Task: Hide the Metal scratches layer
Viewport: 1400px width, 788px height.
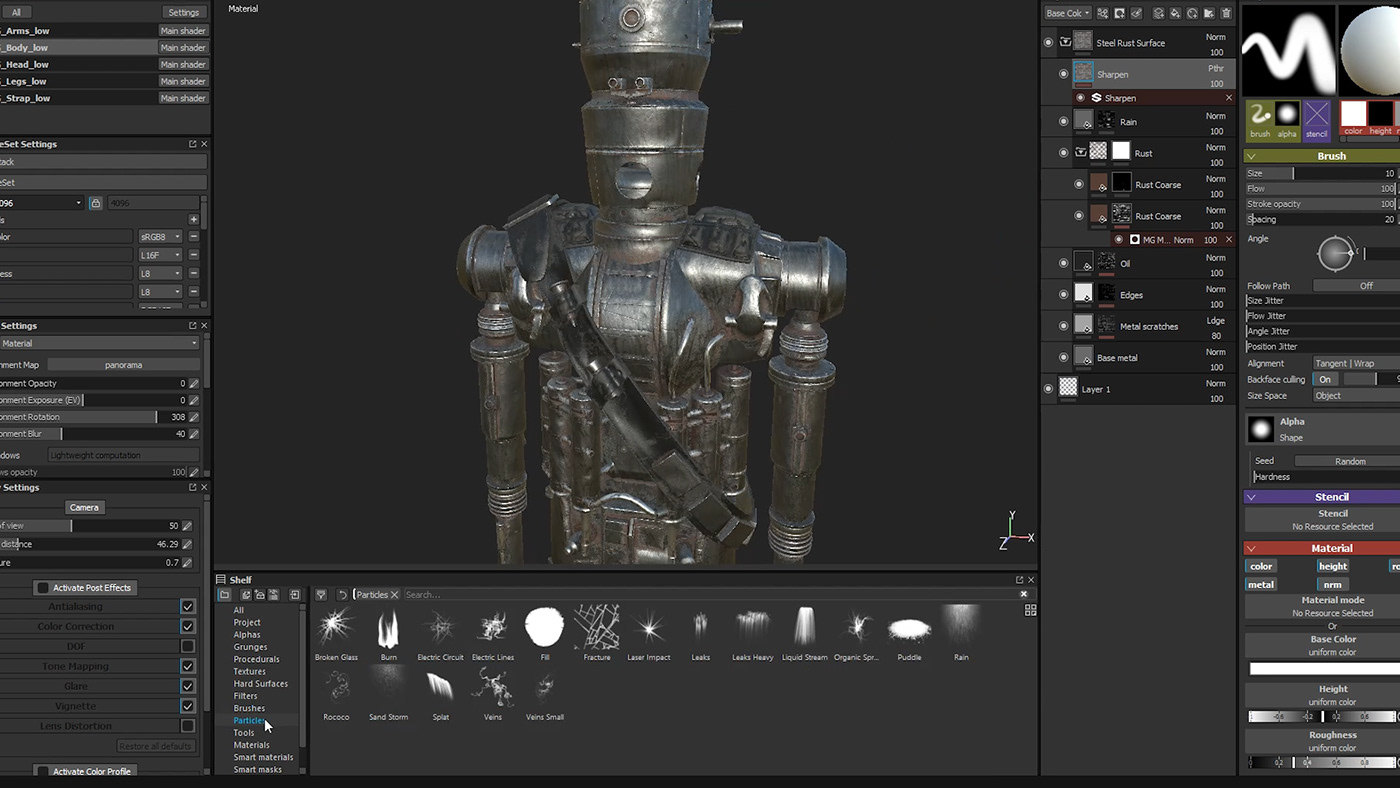Action: (x=1063, y=326)
